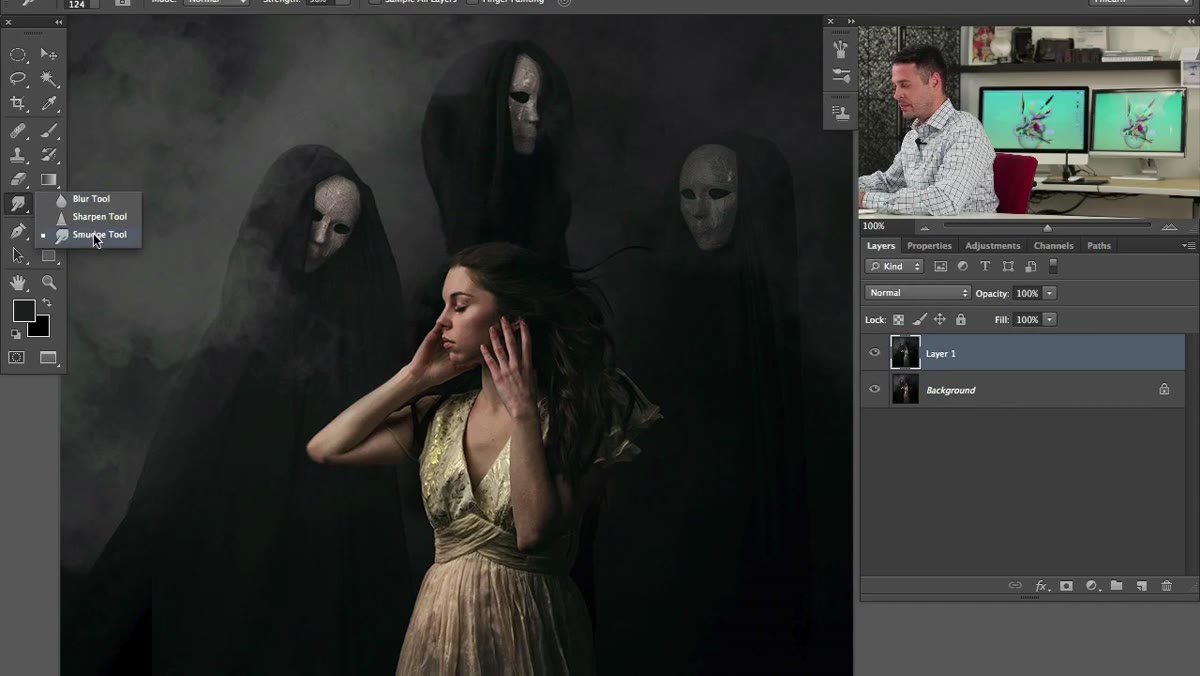
Task: Select the Rectangle shape tool
Action: (48, 255)
